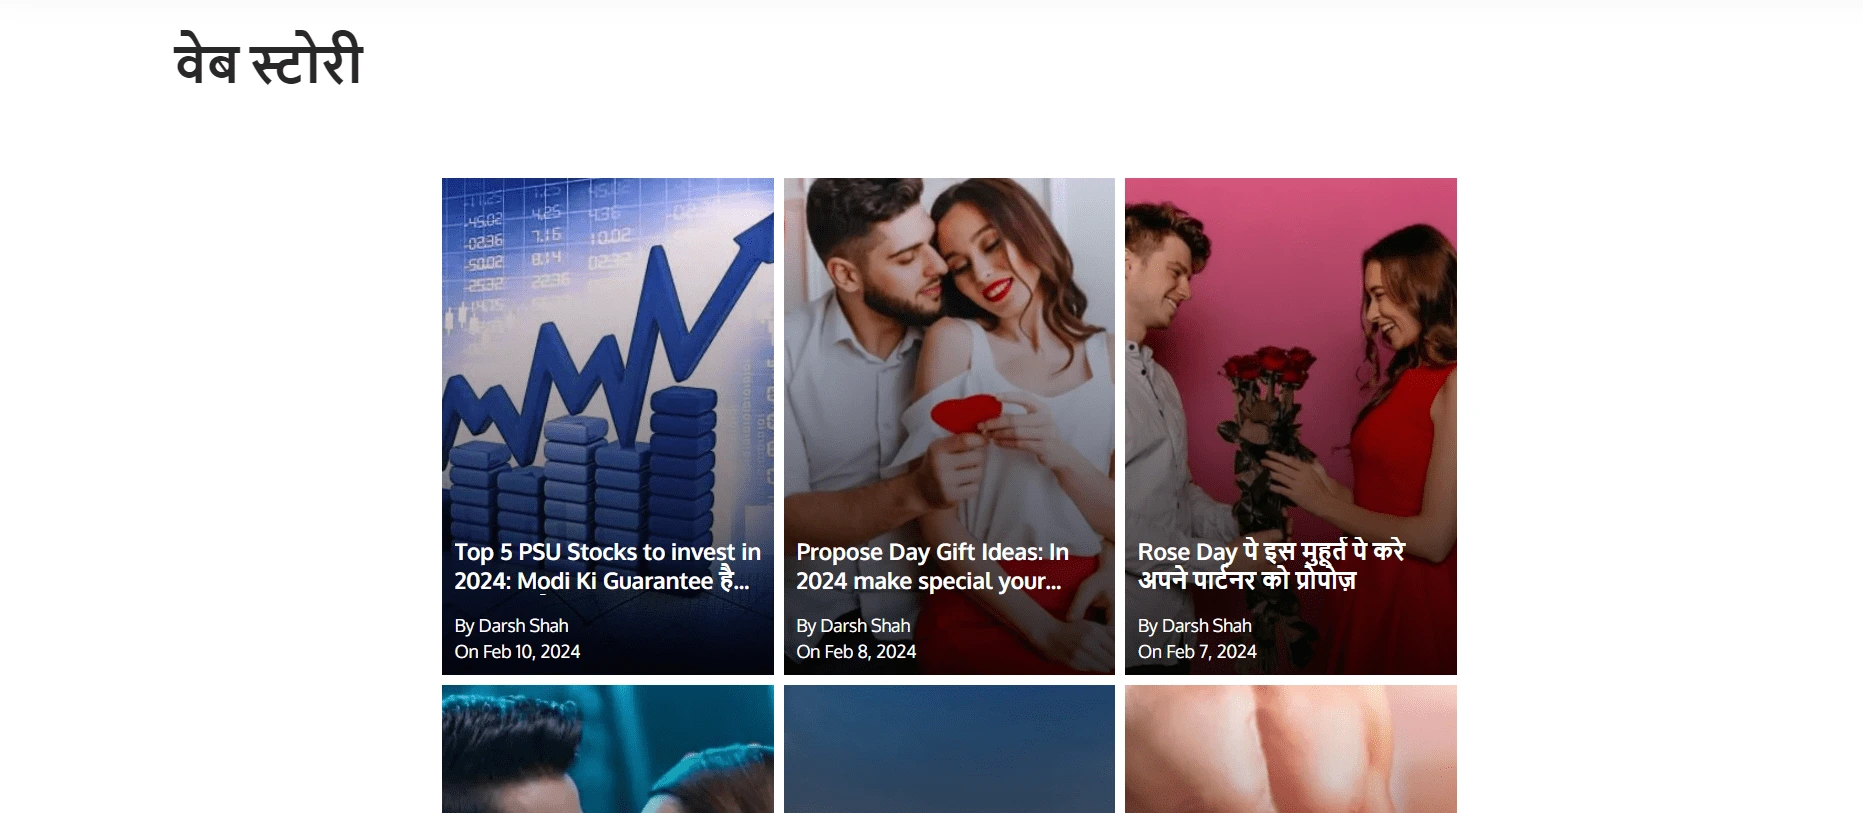This screenshot has width=1863, height=813.
Task: Open the Rose Day couple thumbnail image
Action: pos(1291,426)
